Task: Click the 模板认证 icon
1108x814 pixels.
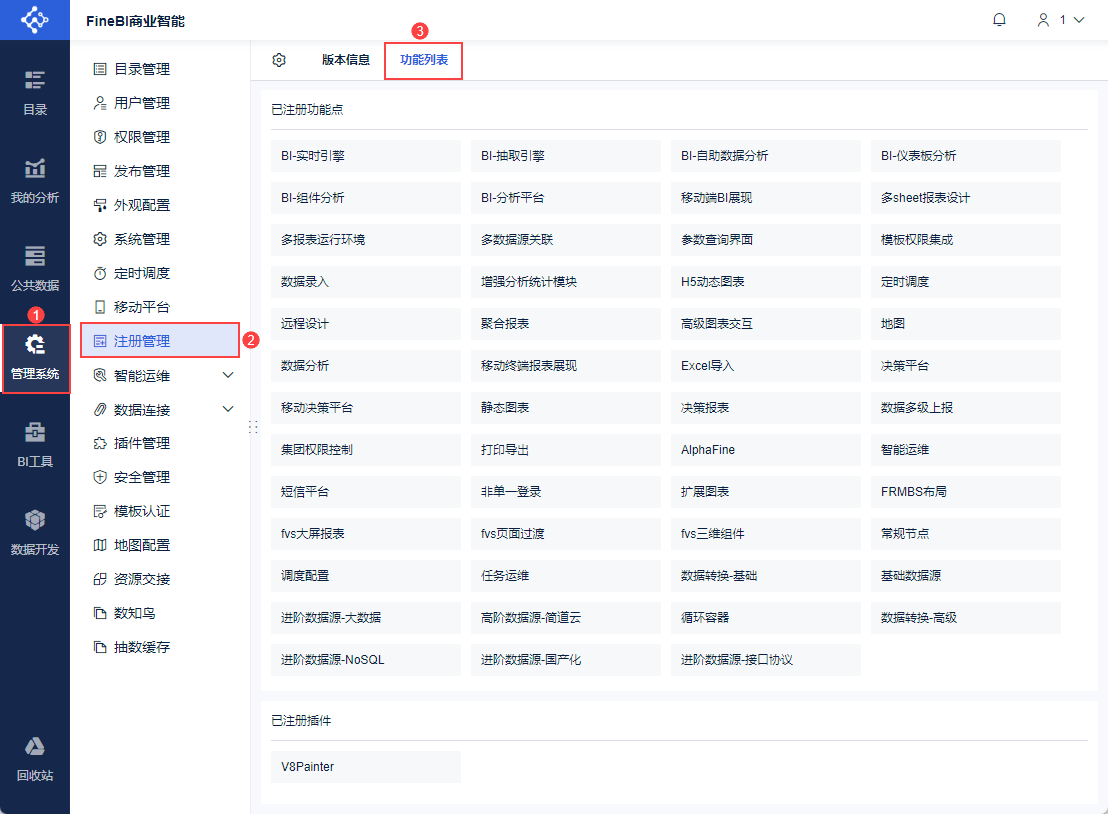Action: click(100, 511)
